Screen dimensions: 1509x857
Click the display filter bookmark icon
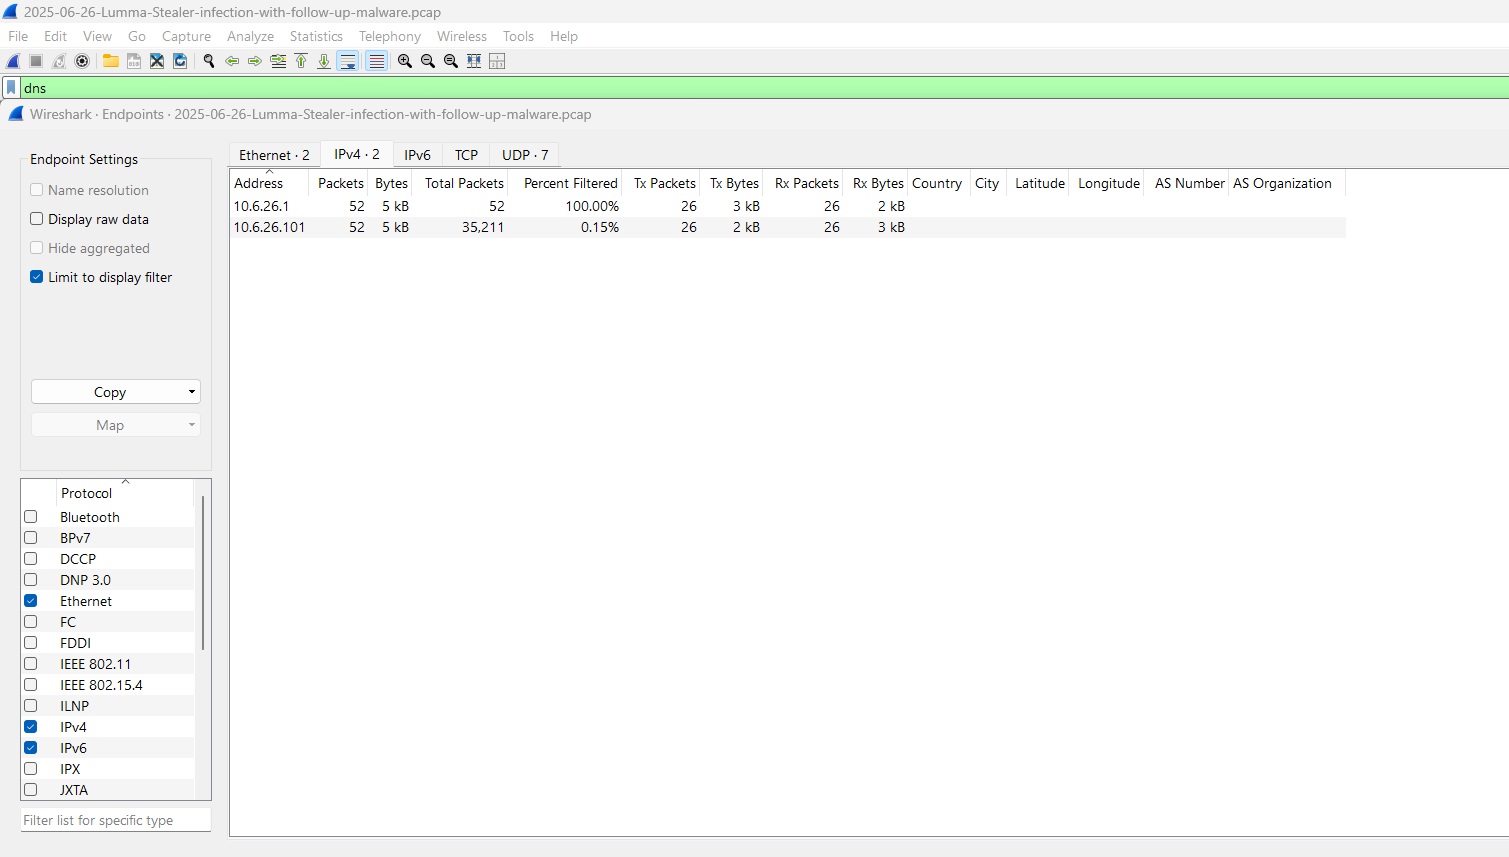[x=11, y=88]
